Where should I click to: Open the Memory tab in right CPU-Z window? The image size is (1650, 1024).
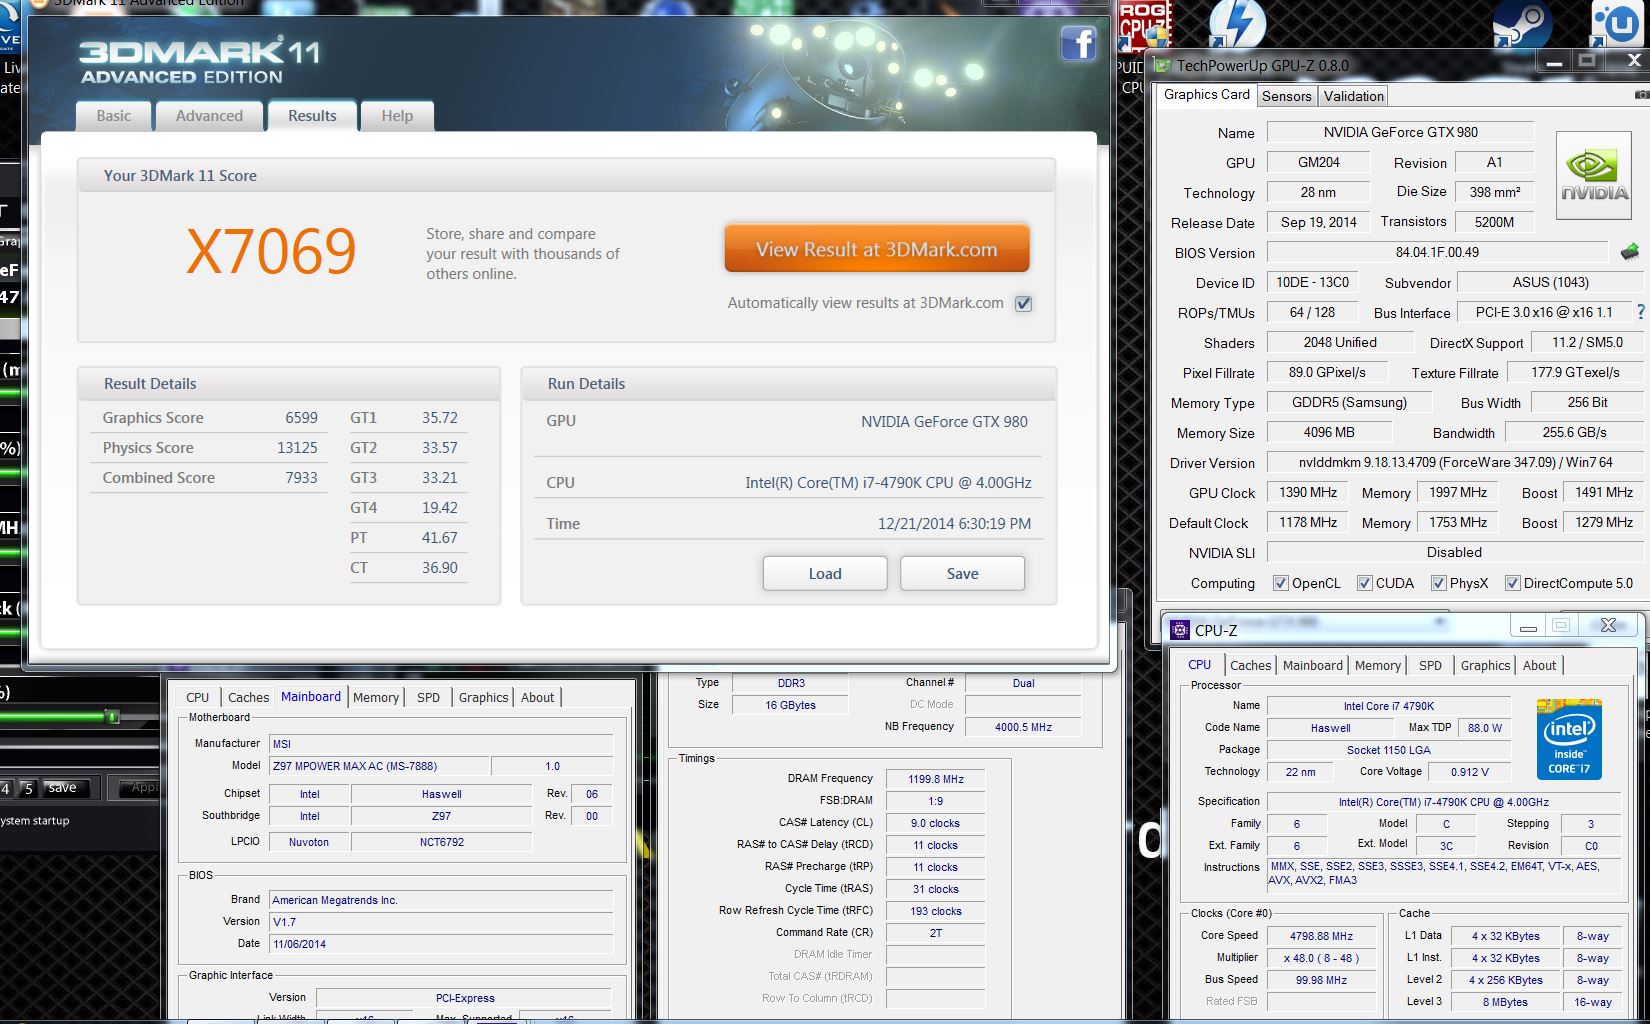pyautogui.click(x=1377, y=665)
